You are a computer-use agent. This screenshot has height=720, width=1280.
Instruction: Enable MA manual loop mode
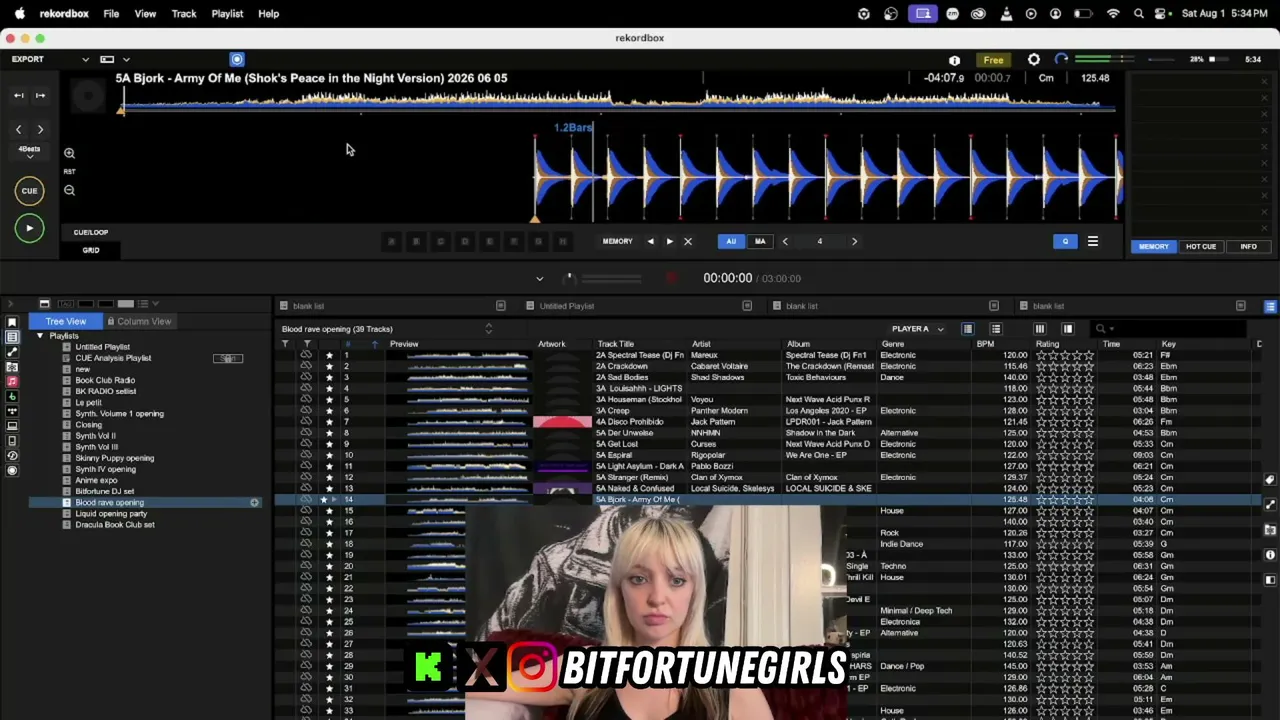click(760, 241)
